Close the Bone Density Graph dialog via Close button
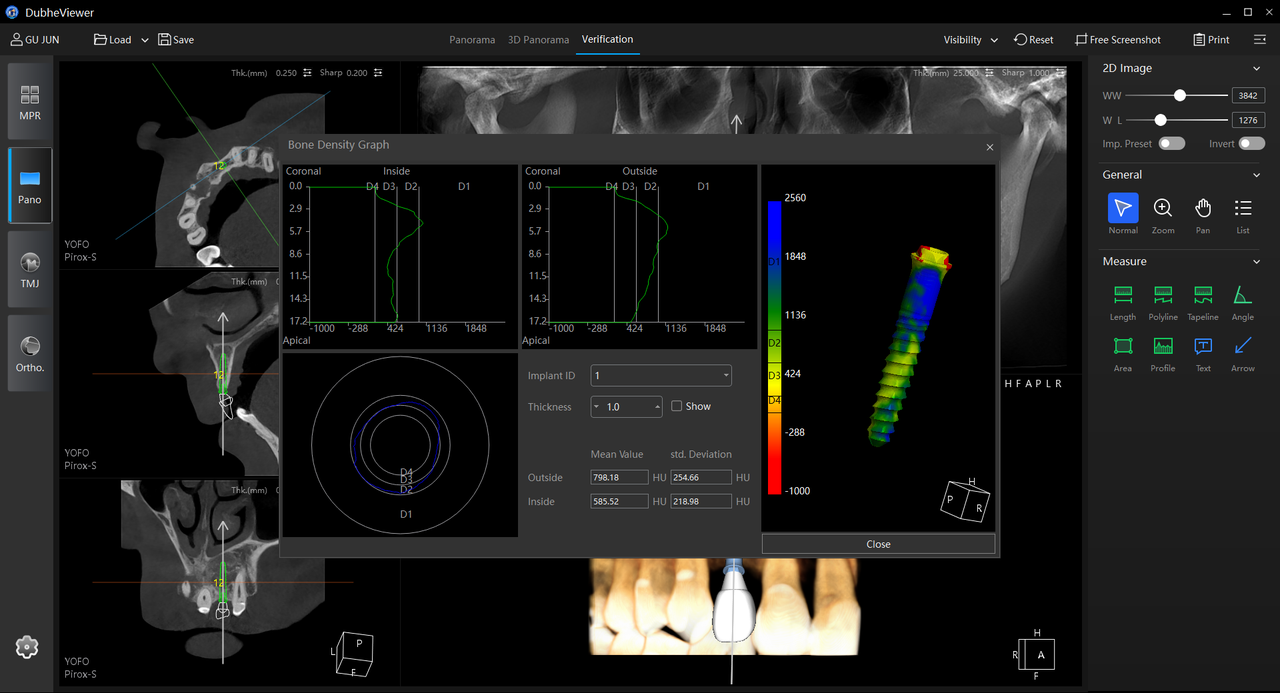Image resolution: width=1280 pixels, height=693 pixels. tap(878, 544)
